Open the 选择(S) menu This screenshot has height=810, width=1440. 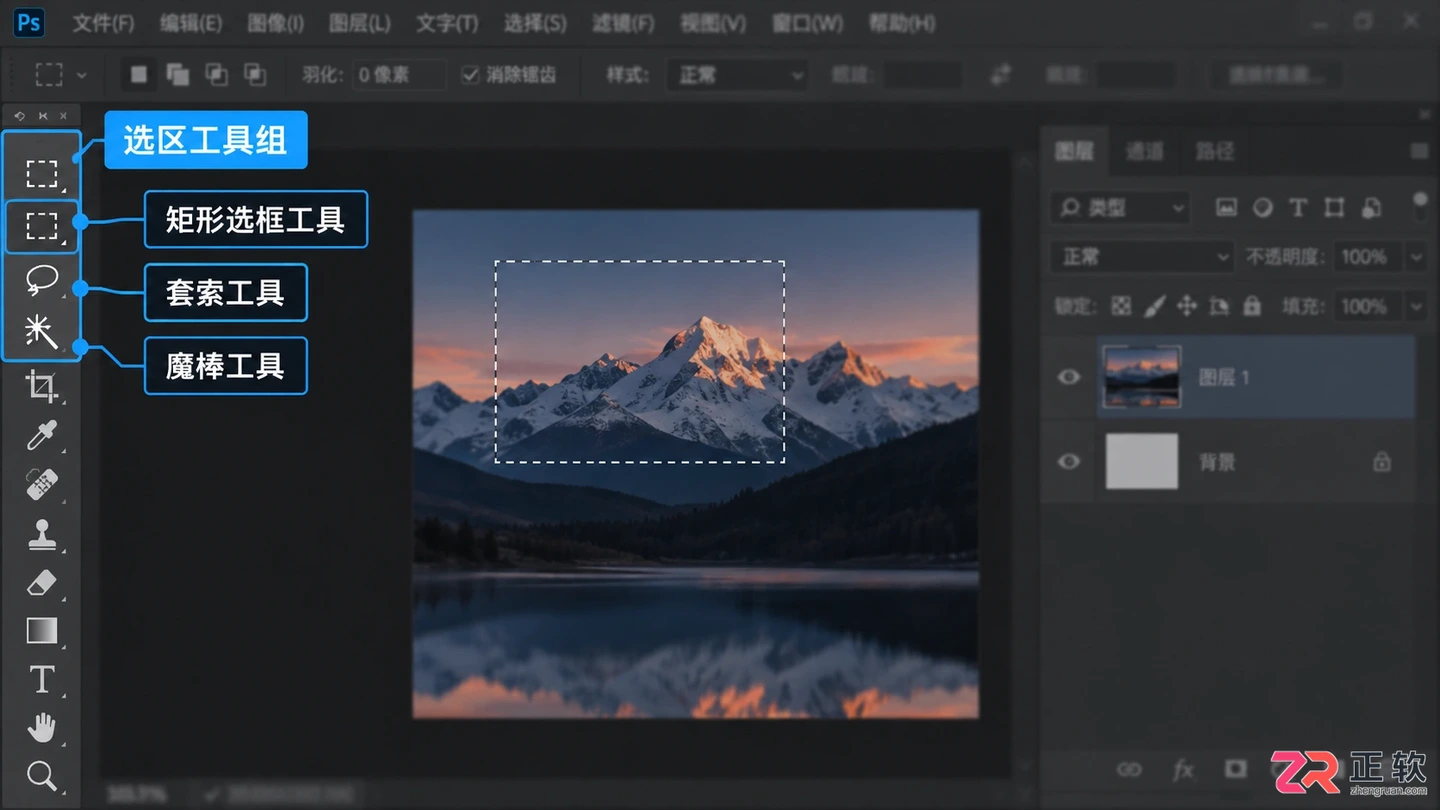tap(535, 23)
